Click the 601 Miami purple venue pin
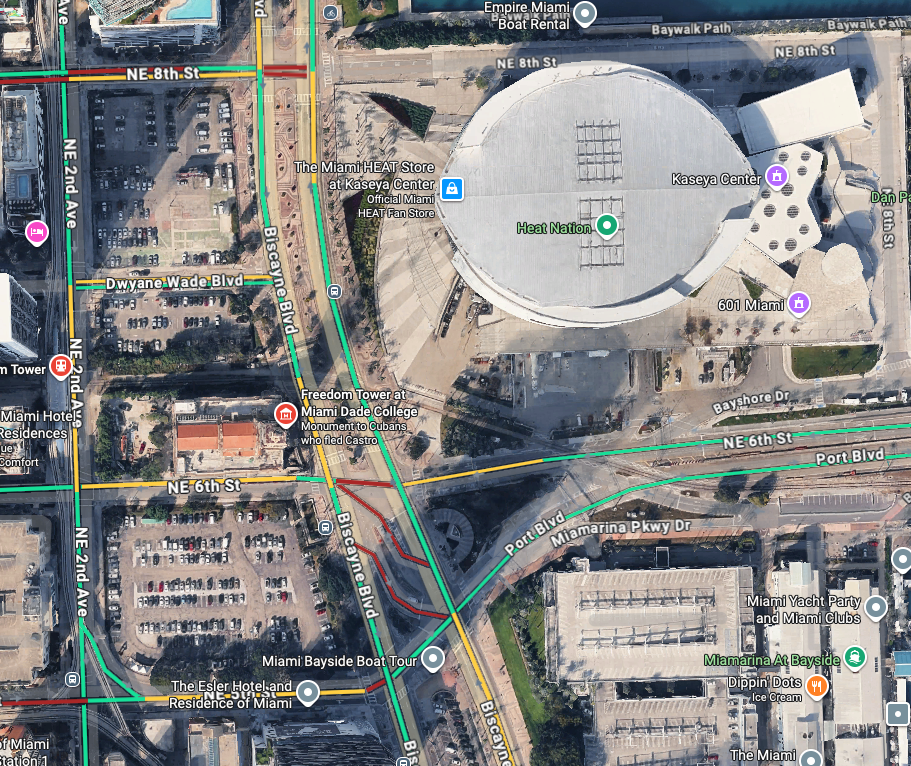This screenshot has height=766, width=911. pyautogui.click(x=799, y=303)
